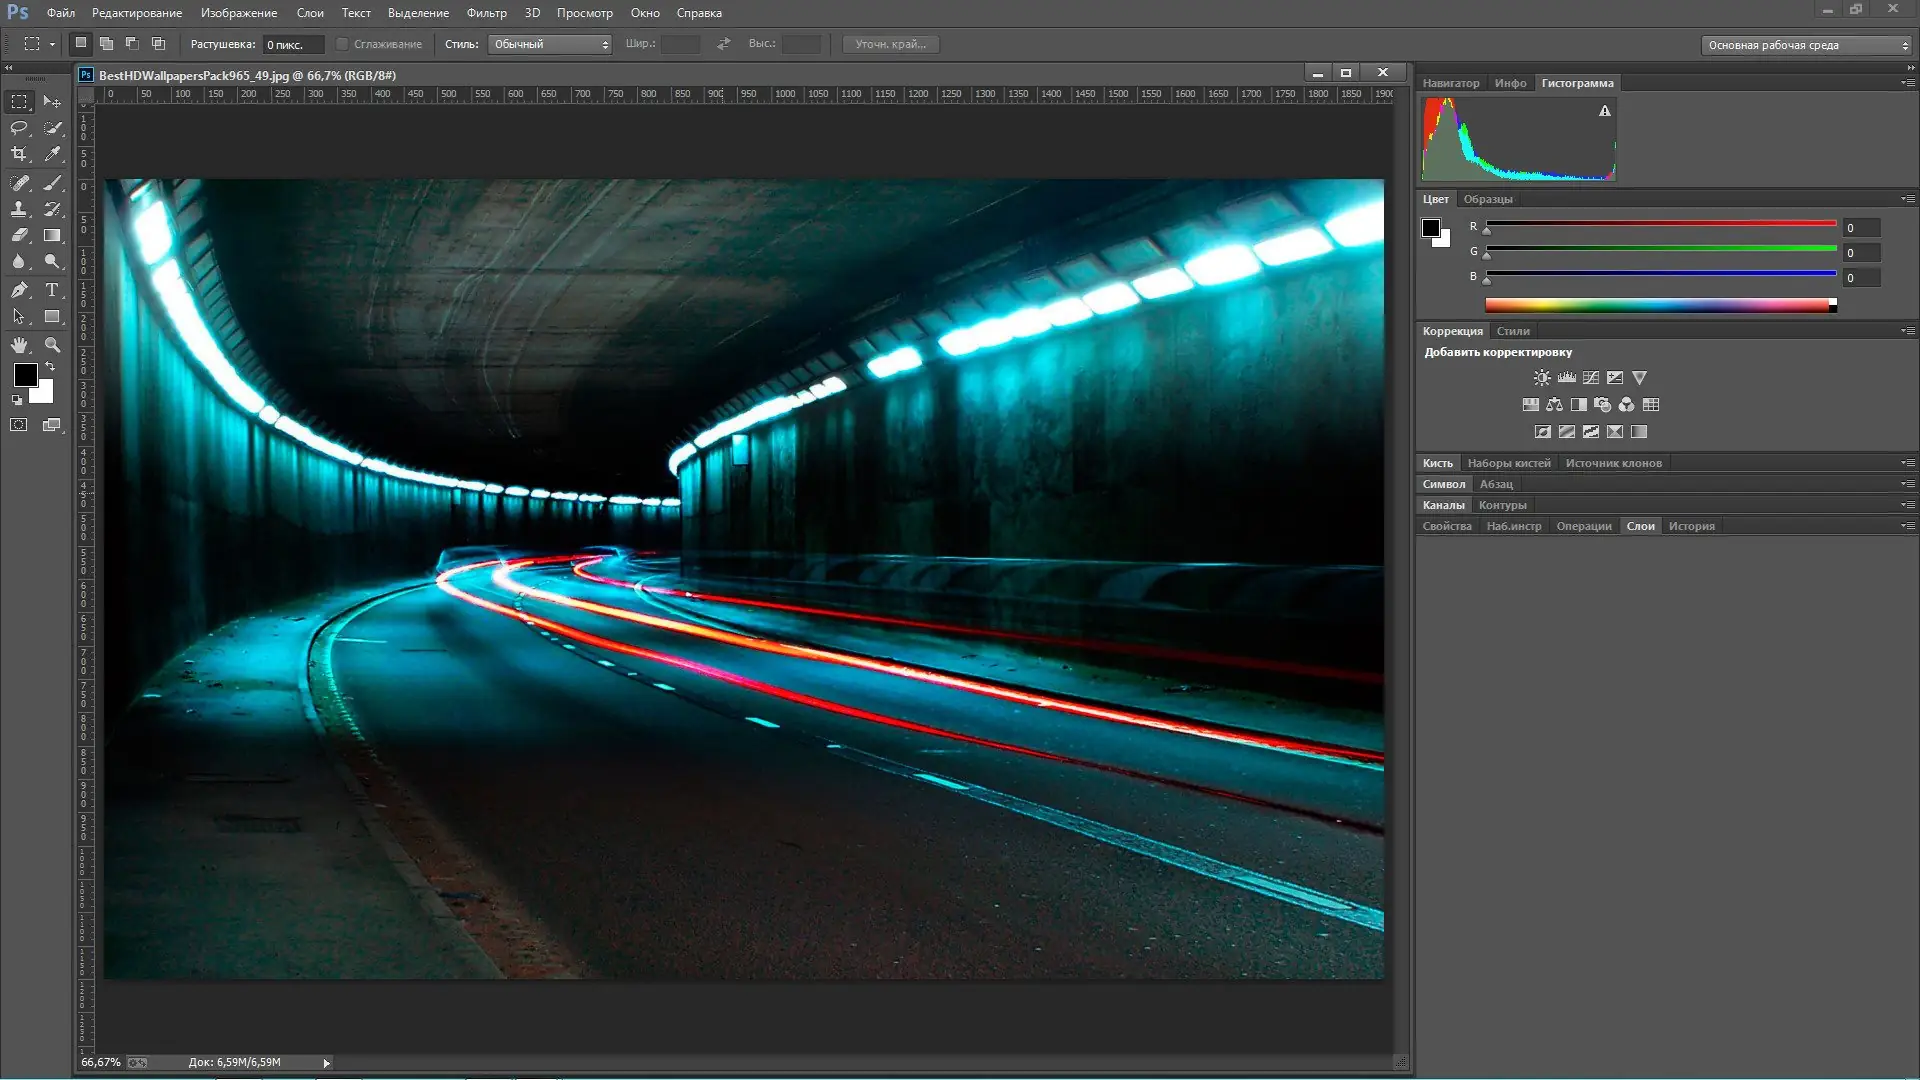Screen dimensions: 1920x1080
Task: Add a Brightness/Contrast adjustment
Action: (1542, 378)
